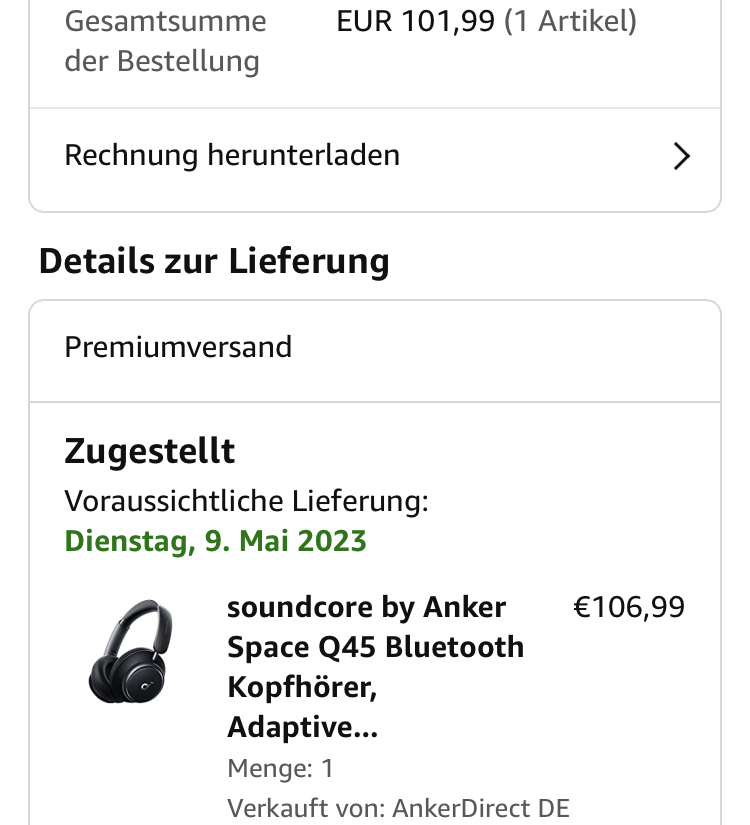Click the '(1 Artikel)' item count
The image size is (750, 825).
pos(570,21)
